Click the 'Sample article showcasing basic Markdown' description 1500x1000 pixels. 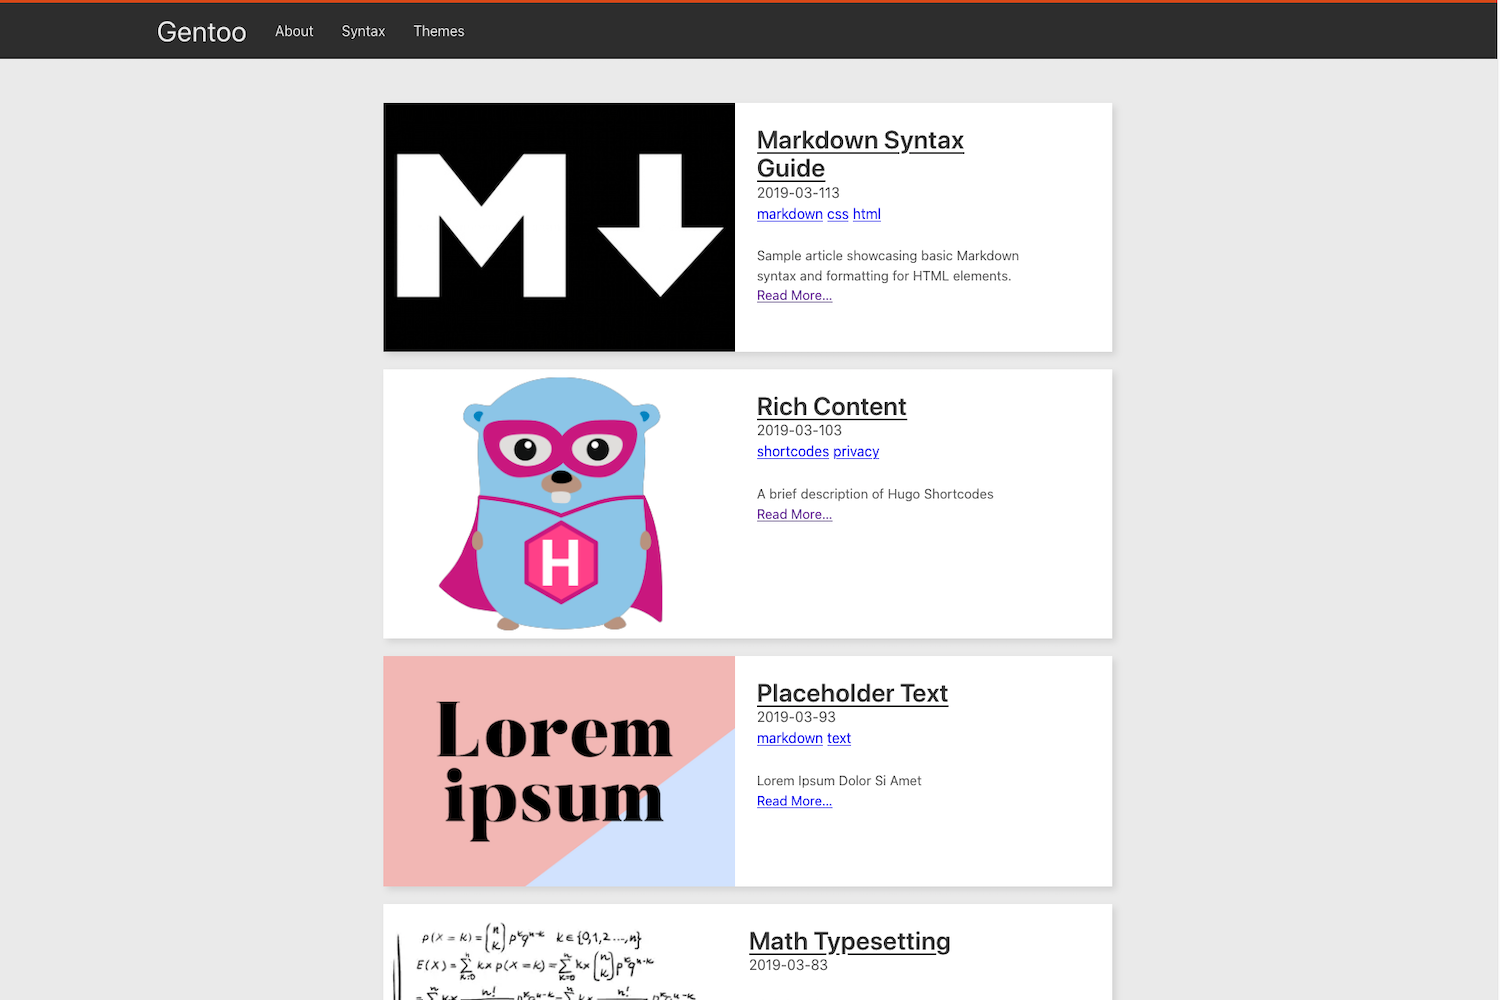point(888,266)
